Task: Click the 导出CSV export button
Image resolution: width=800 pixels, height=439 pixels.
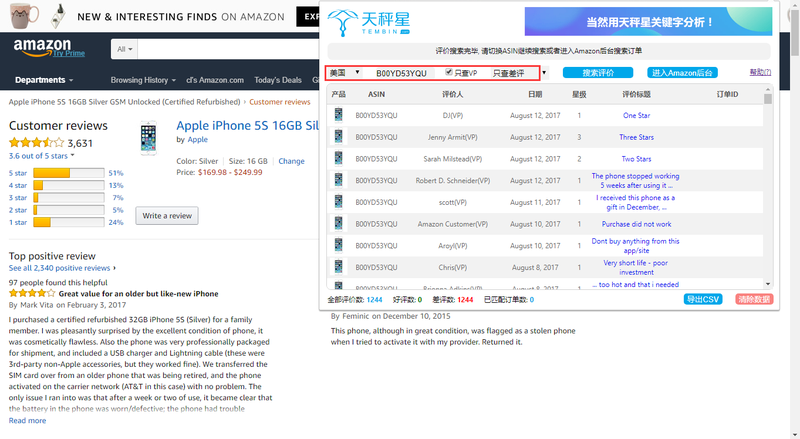Action: [703, 299]
